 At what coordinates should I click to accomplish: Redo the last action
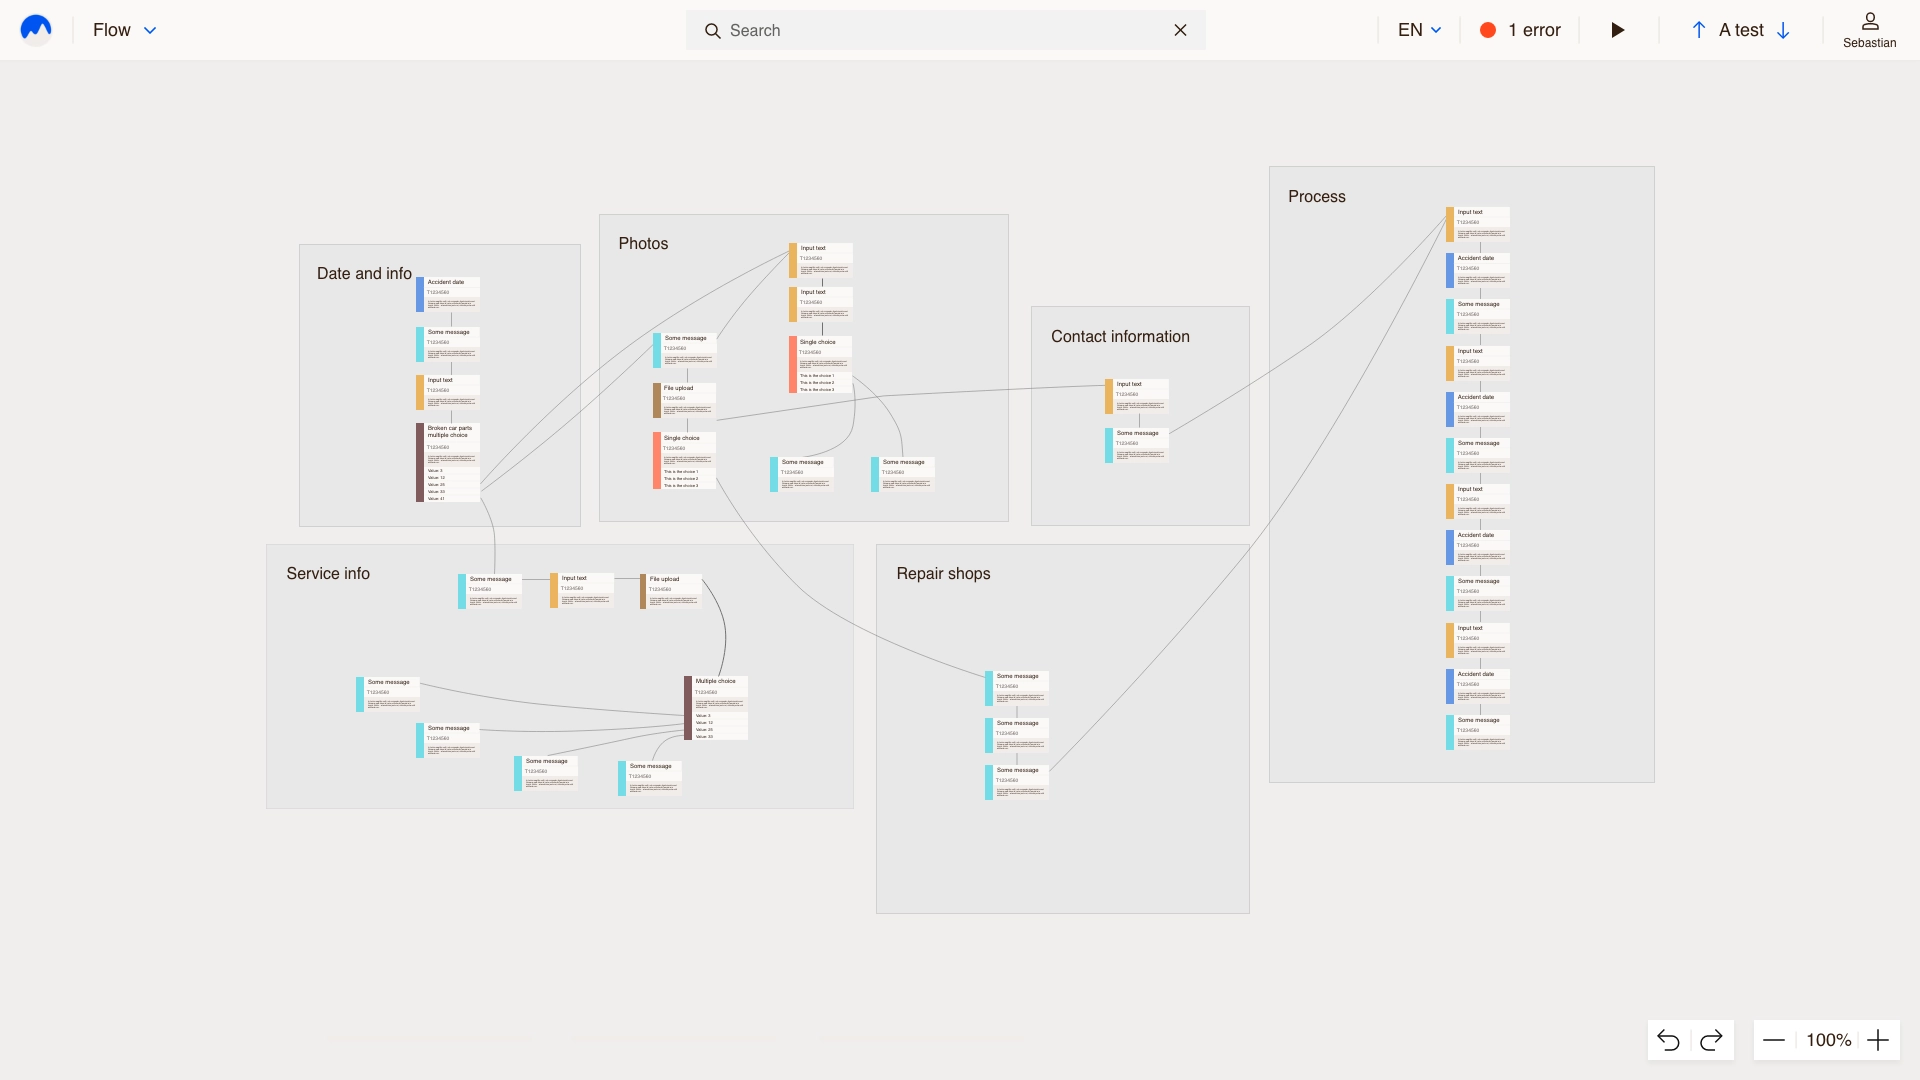pyautogui.click(x=1711, y=1040)
